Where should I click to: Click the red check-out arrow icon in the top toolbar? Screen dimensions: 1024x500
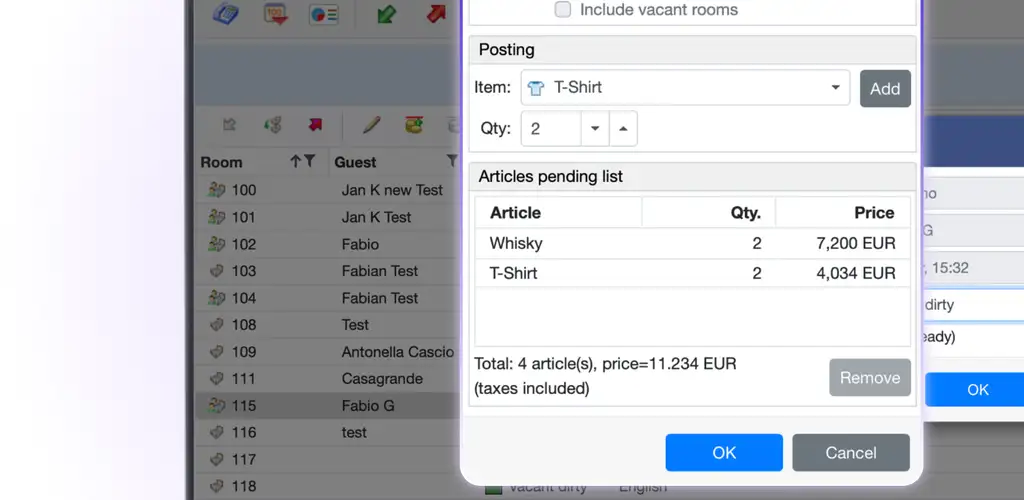[x=436, y=15]
